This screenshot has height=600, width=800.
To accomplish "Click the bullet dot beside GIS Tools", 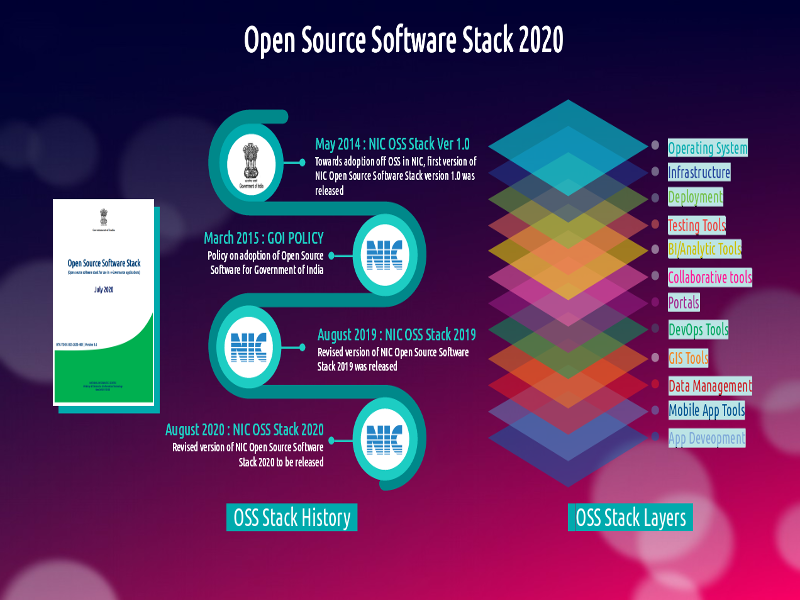I will [655, 358].
